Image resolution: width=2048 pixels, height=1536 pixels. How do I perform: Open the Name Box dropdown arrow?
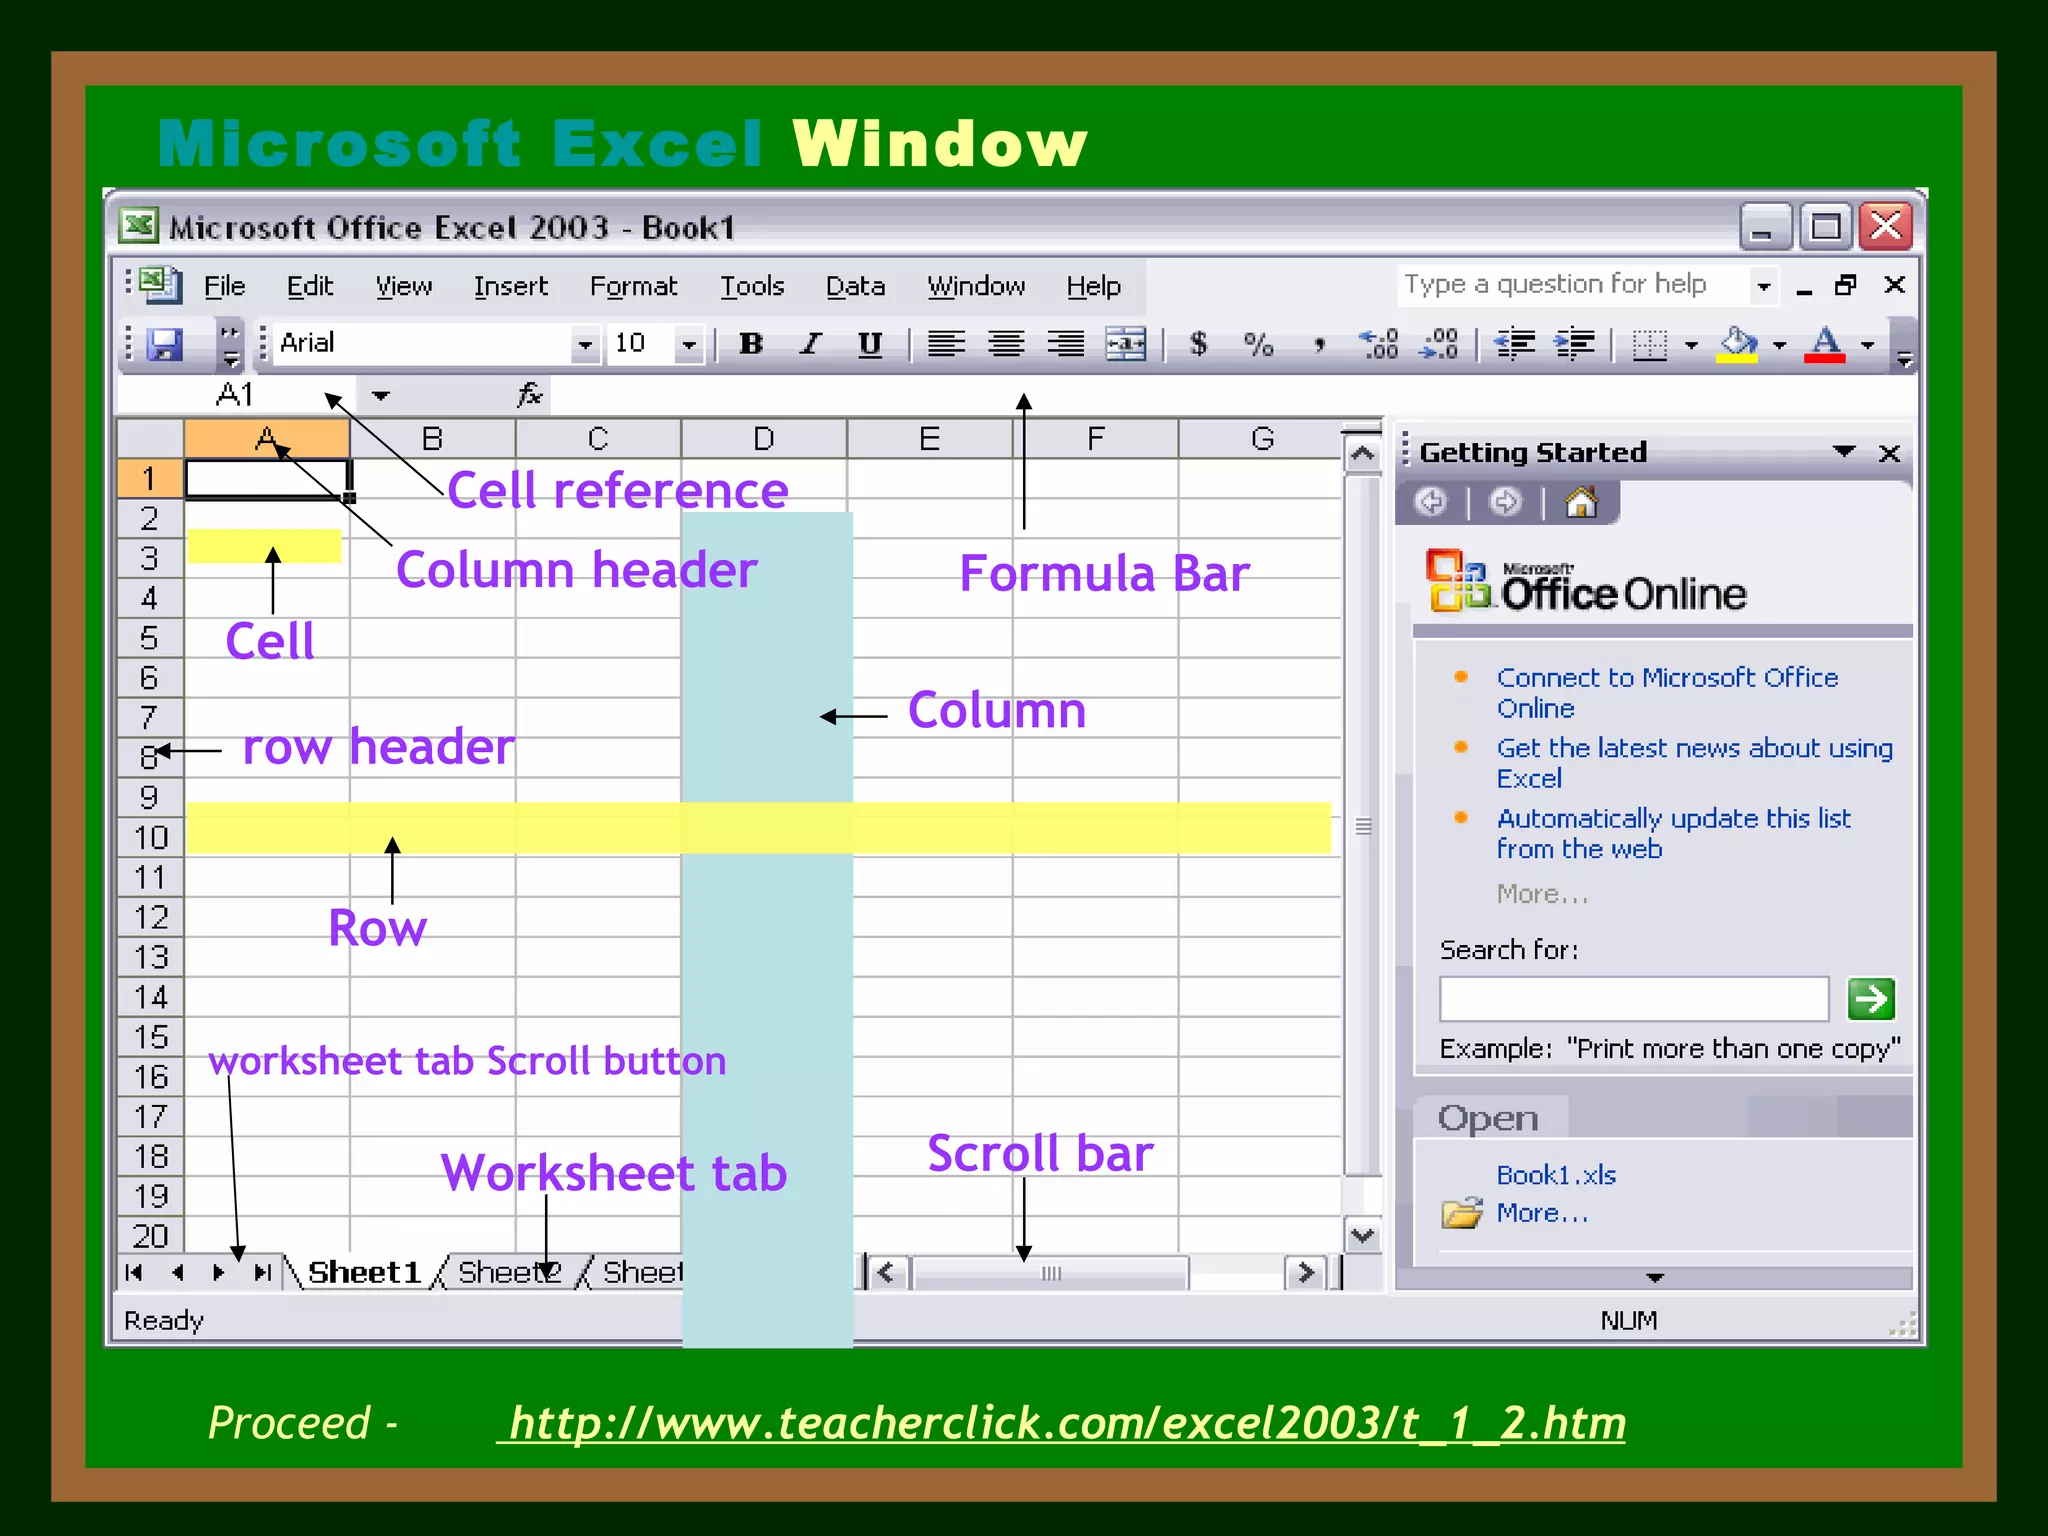pyautogui.click(x=380, y=396)
